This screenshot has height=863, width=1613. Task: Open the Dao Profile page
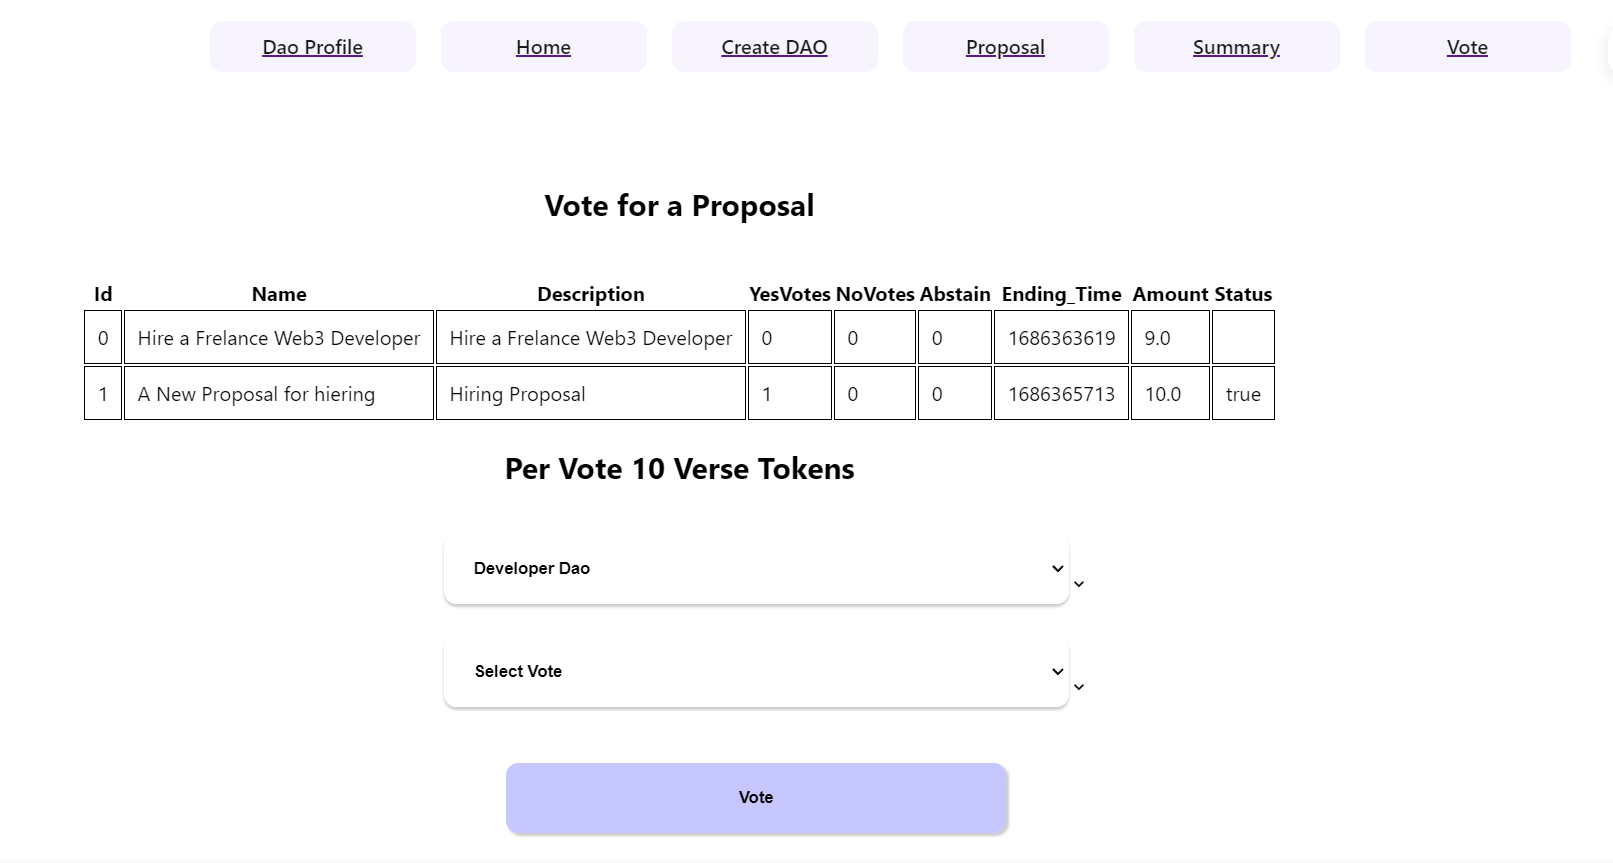[x=312, y=47]
